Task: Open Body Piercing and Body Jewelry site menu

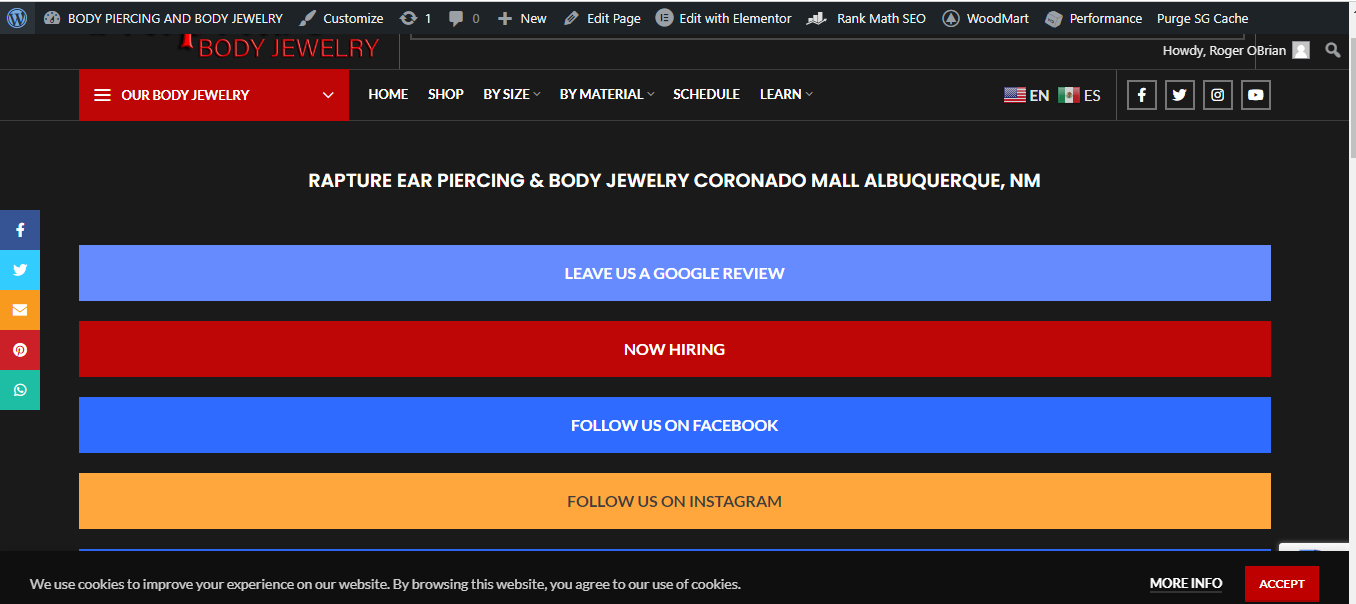Action: [163, 18]
